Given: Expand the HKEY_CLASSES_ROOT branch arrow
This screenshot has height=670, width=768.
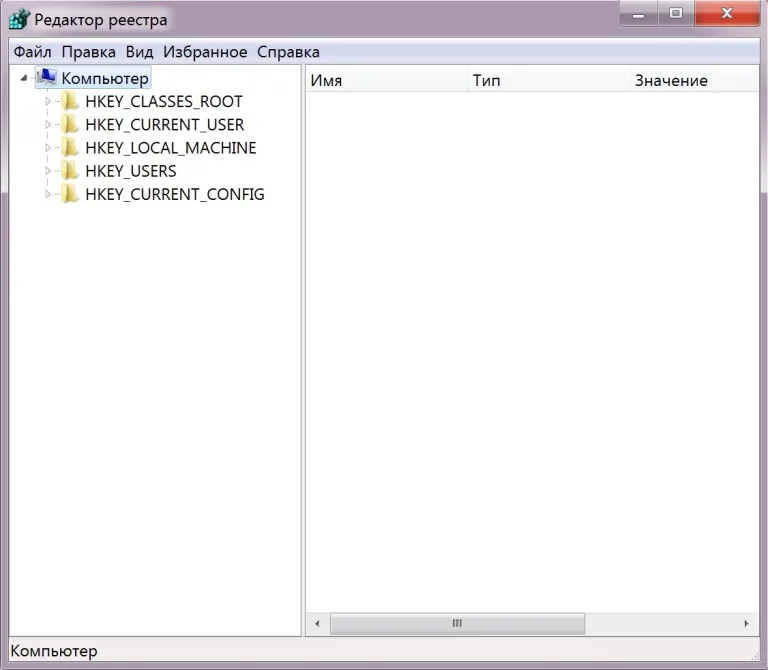Looking at the screenshot, I should pyautogui.click(x=48, y=101).
